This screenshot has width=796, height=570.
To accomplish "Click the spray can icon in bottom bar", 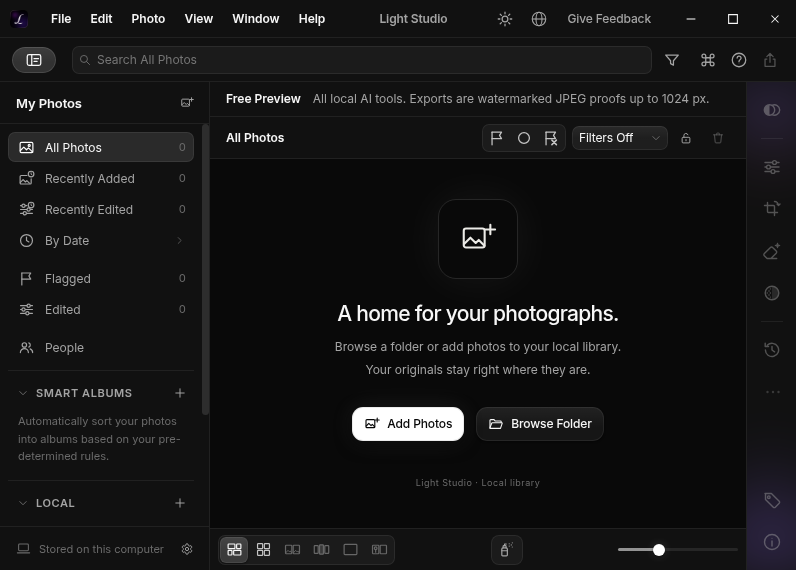I will click(507, 550).
